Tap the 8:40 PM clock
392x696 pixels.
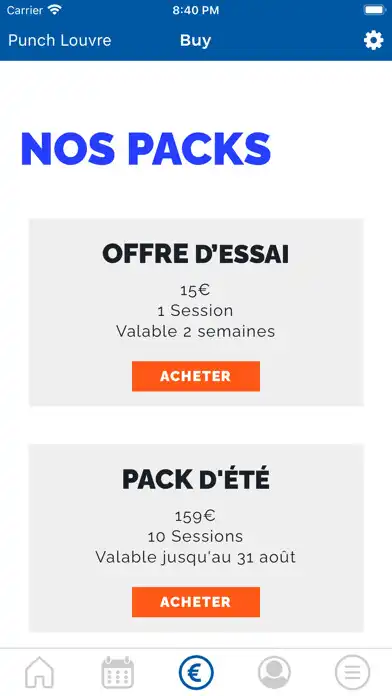click(x=195, y=10)
